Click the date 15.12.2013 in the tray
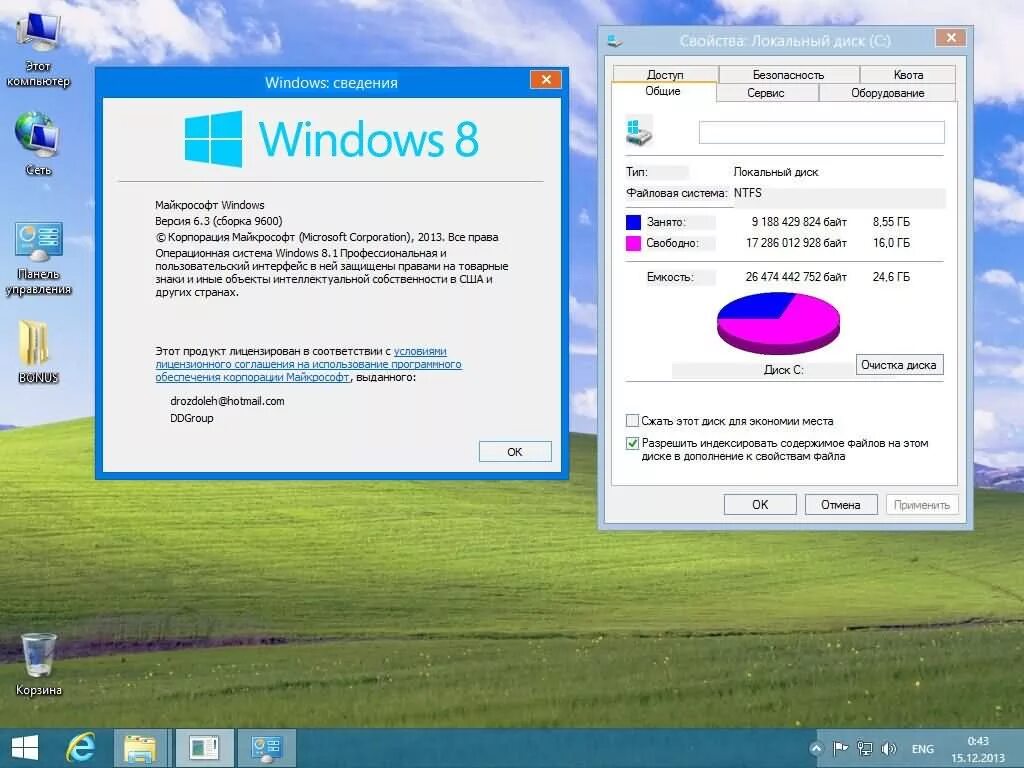This screenshot has height=768, width=1024. click(978, 758)
